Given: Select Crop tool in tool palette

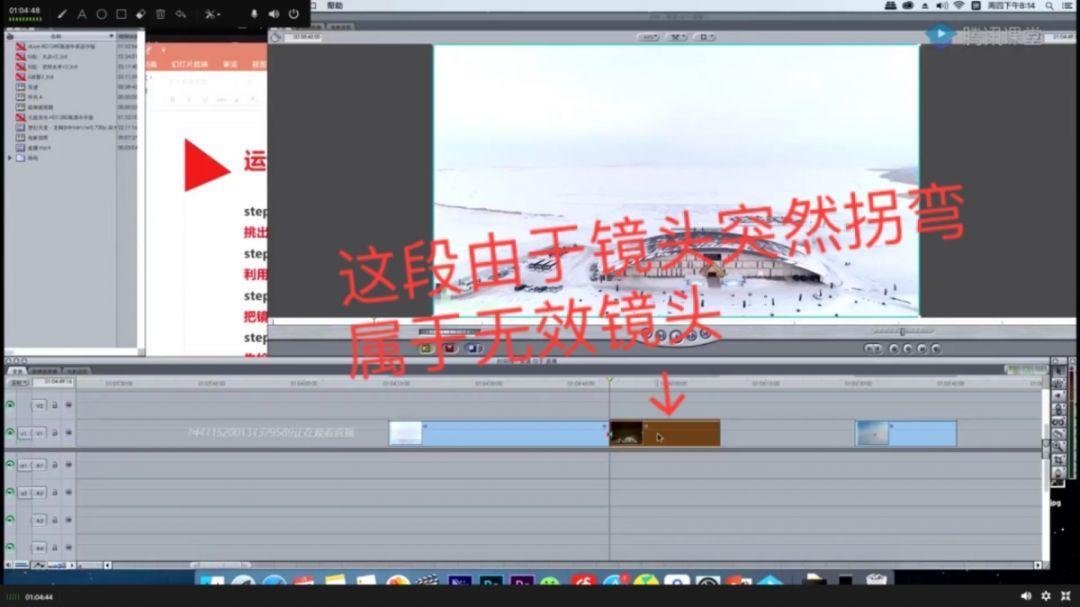Looking at the screenshot, I should click(1059, 460).
